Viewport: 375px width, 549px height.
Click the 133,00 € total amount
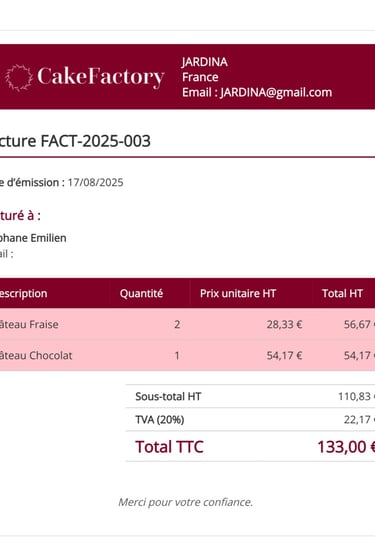pyautogui.click(x=346, y=447)
